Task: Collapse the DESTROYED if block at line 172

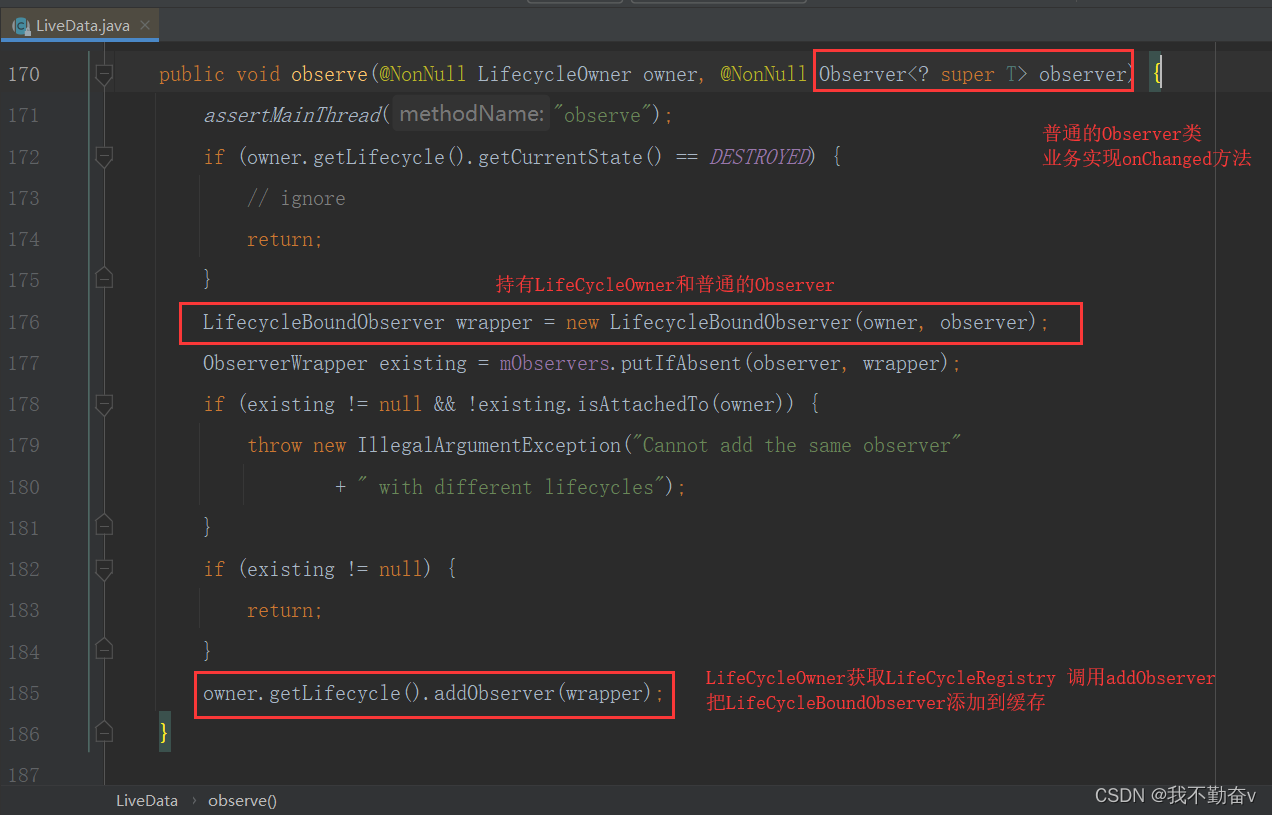Action: 104,157
